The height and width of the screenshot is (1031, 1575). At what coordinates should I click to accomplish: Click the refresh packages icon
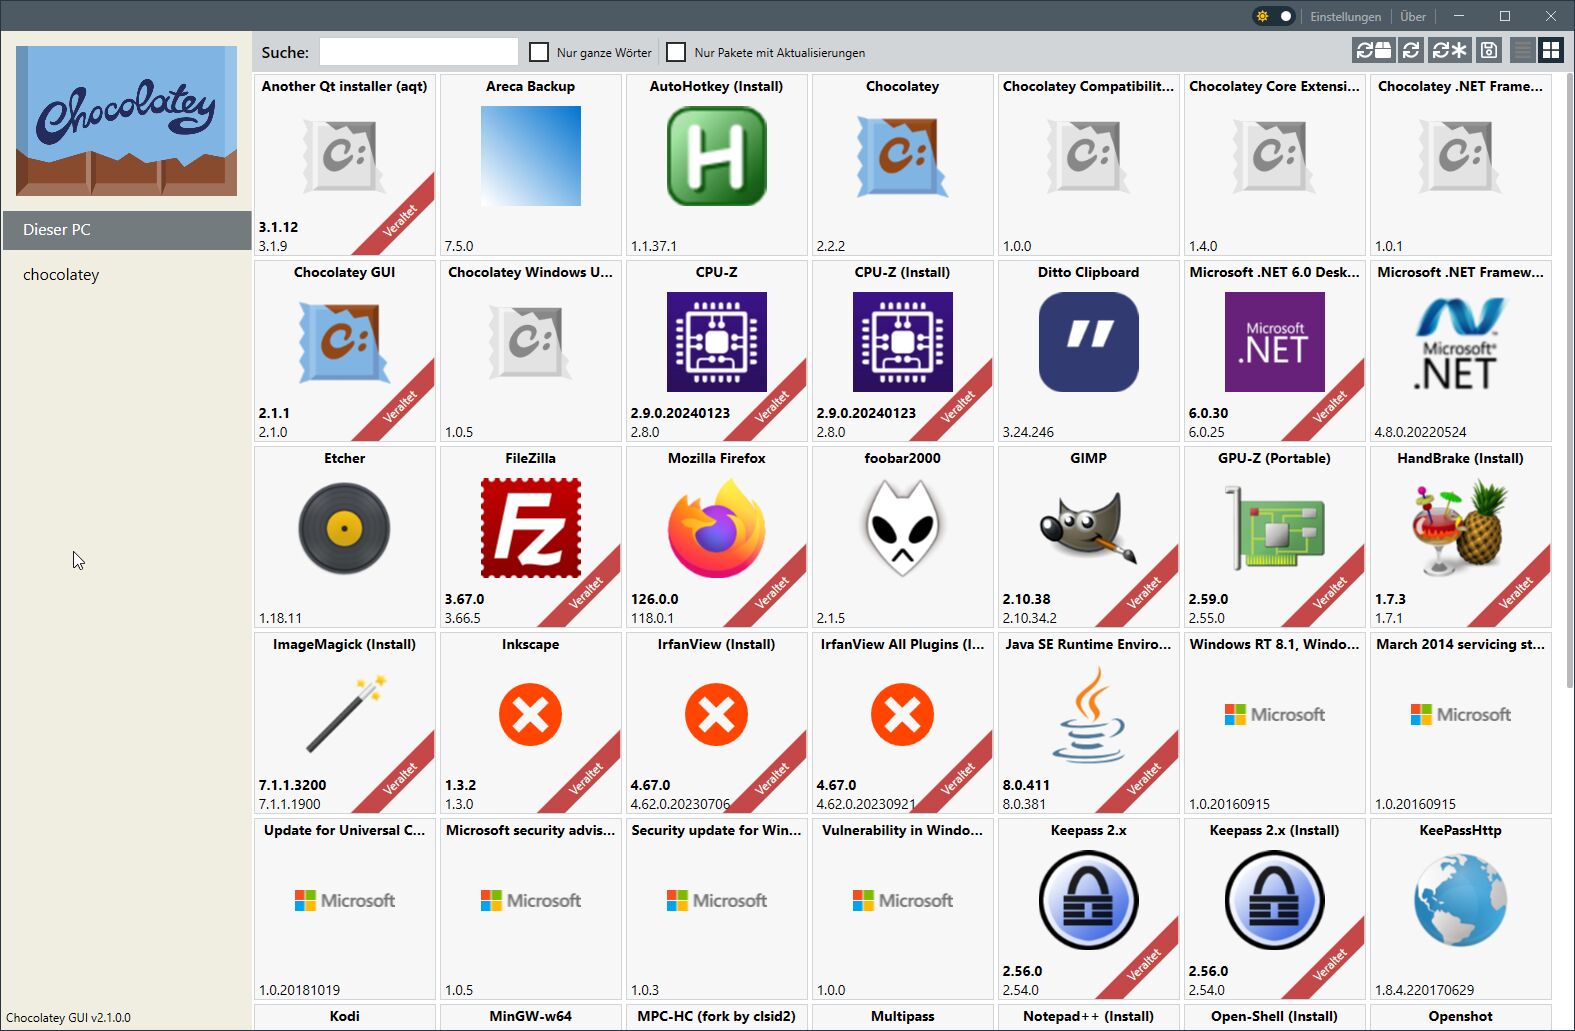click(1411, 50)
